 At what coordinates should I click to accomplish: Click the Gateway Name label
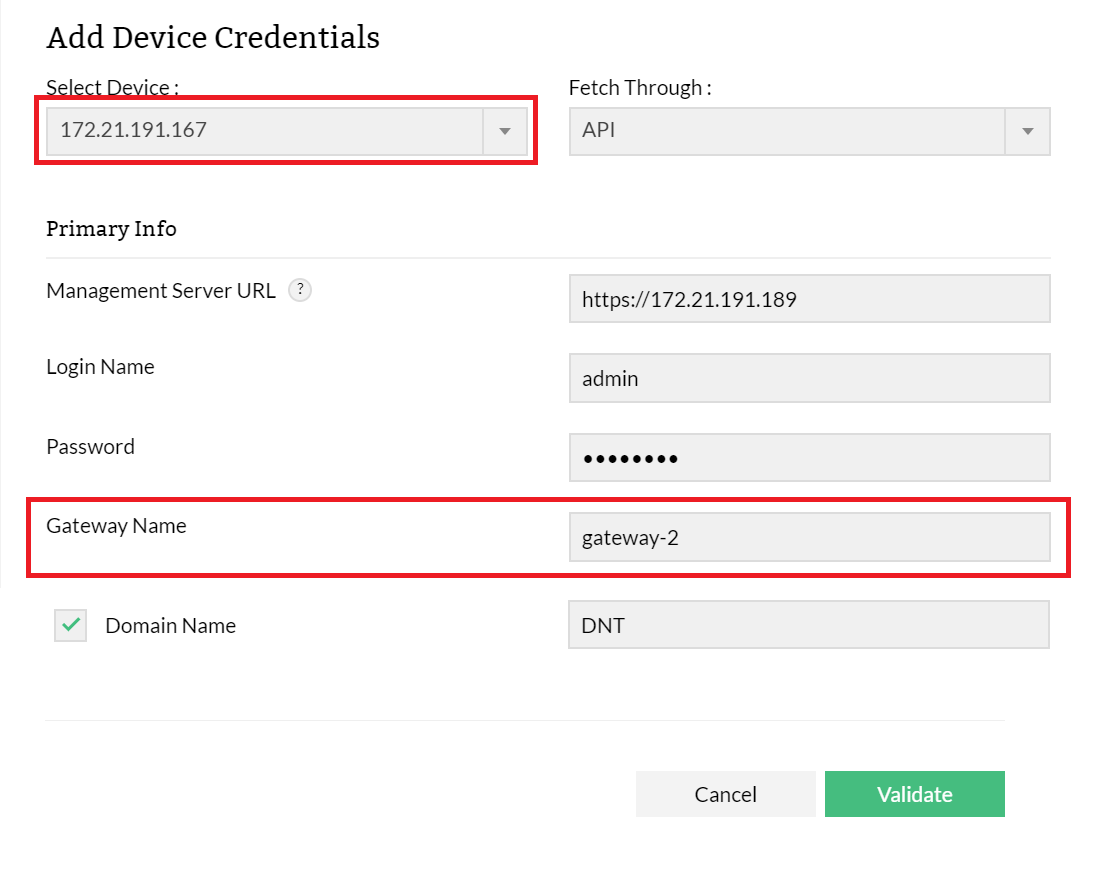click(x=116, y=526)
